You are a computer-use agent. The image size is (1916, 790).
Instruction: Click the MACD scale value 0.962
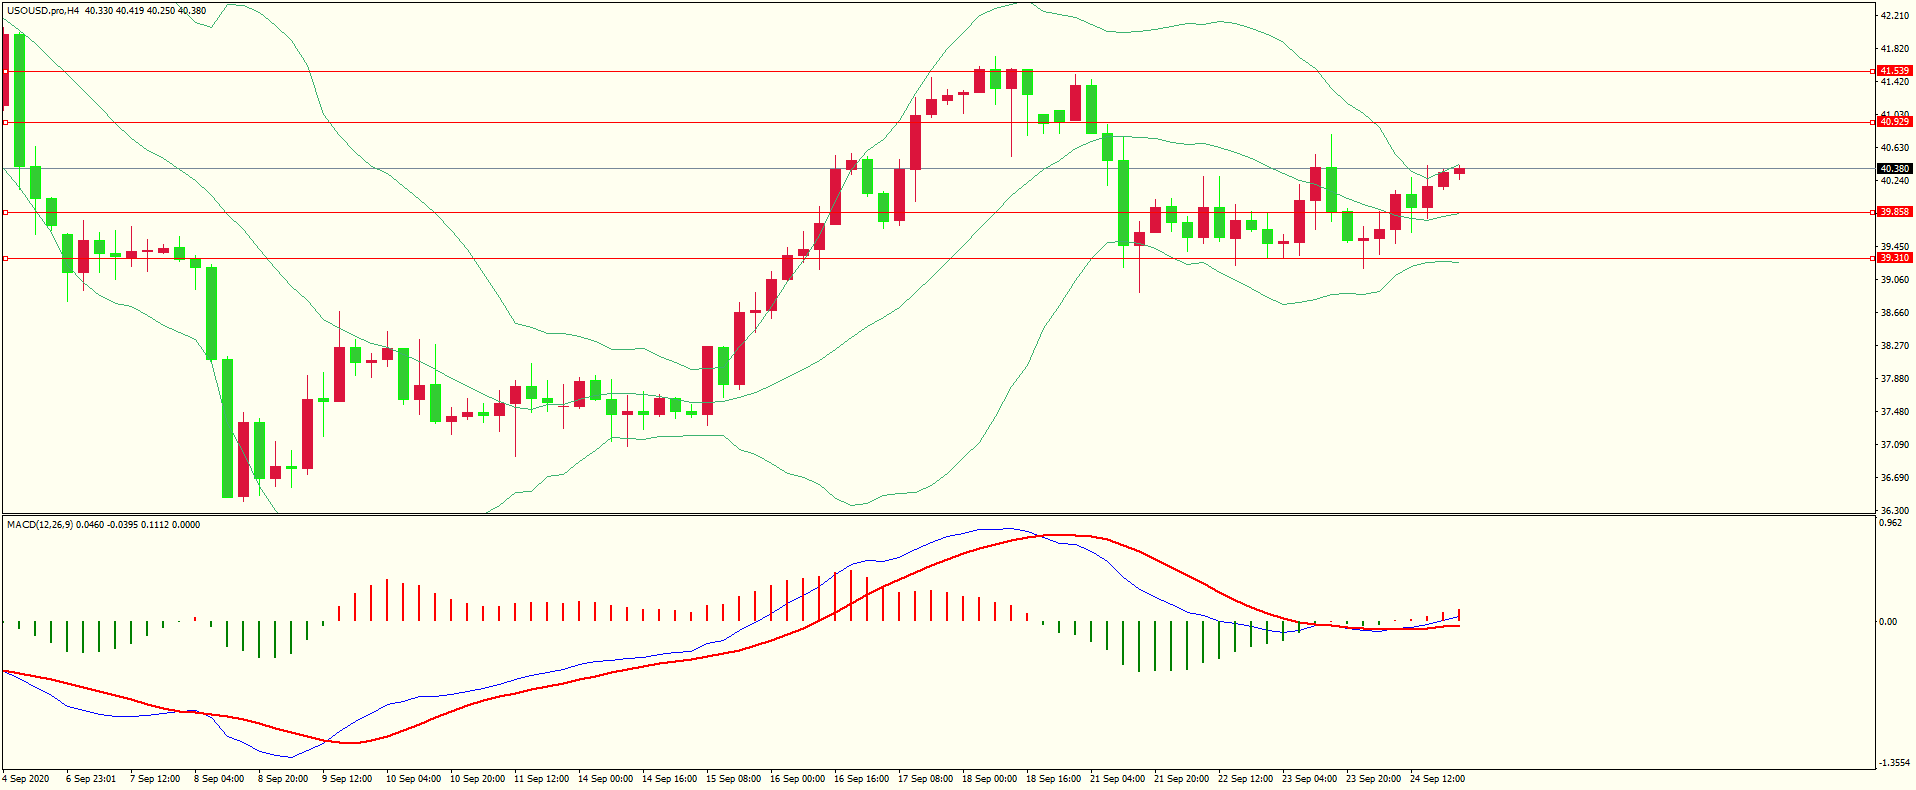point(1890,523)
